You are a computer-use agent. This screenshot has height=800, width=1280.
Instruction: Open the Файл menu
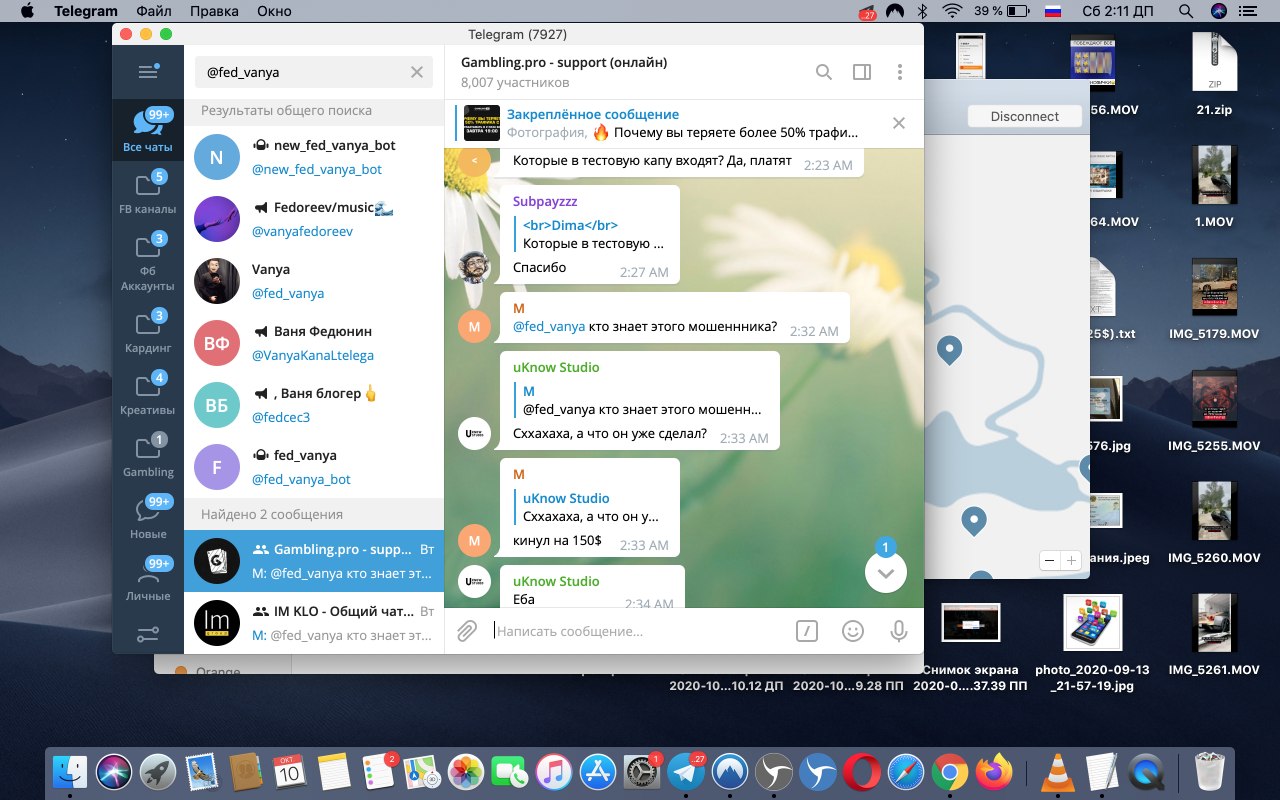tap(153, 11)
